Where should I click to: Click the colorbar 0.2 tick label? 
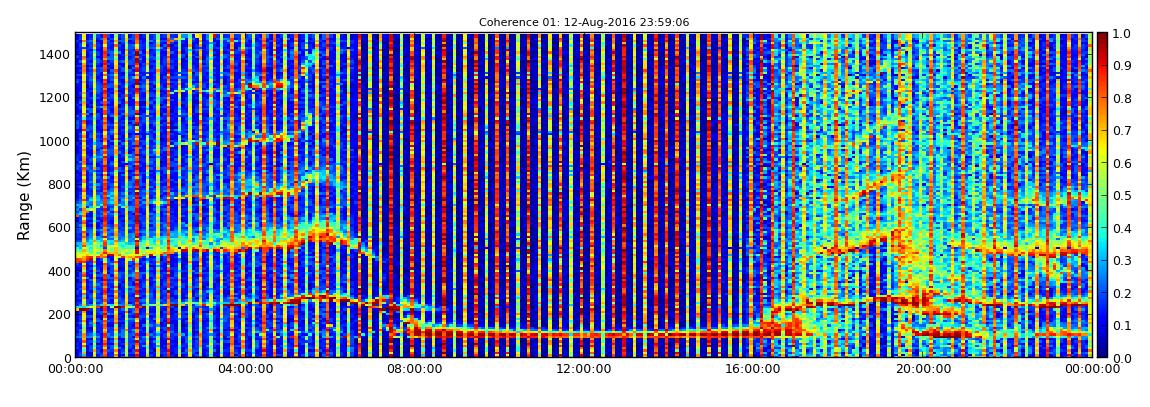coord(1121,293)
